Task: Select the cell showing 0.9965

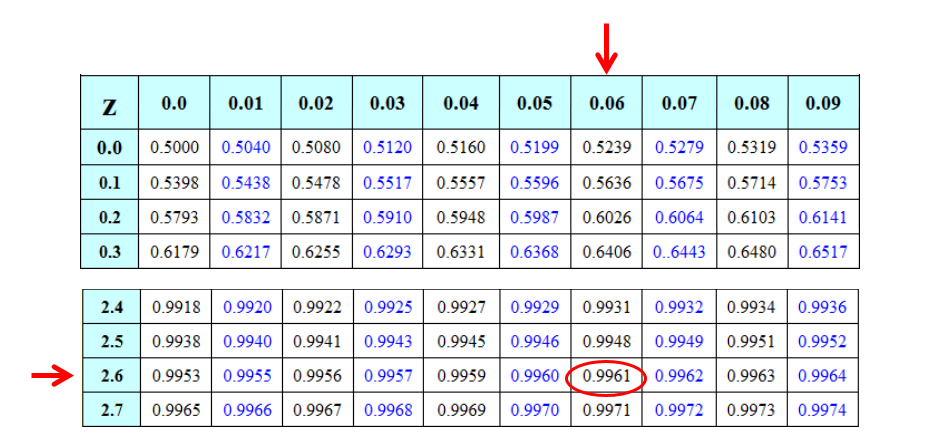Action: point(176,410)
